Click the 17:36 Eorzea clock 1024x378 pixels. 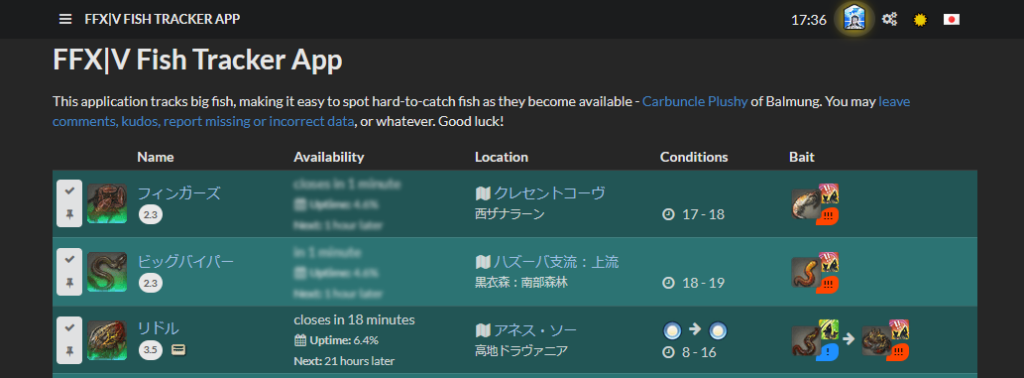click(x=809, y=20)
